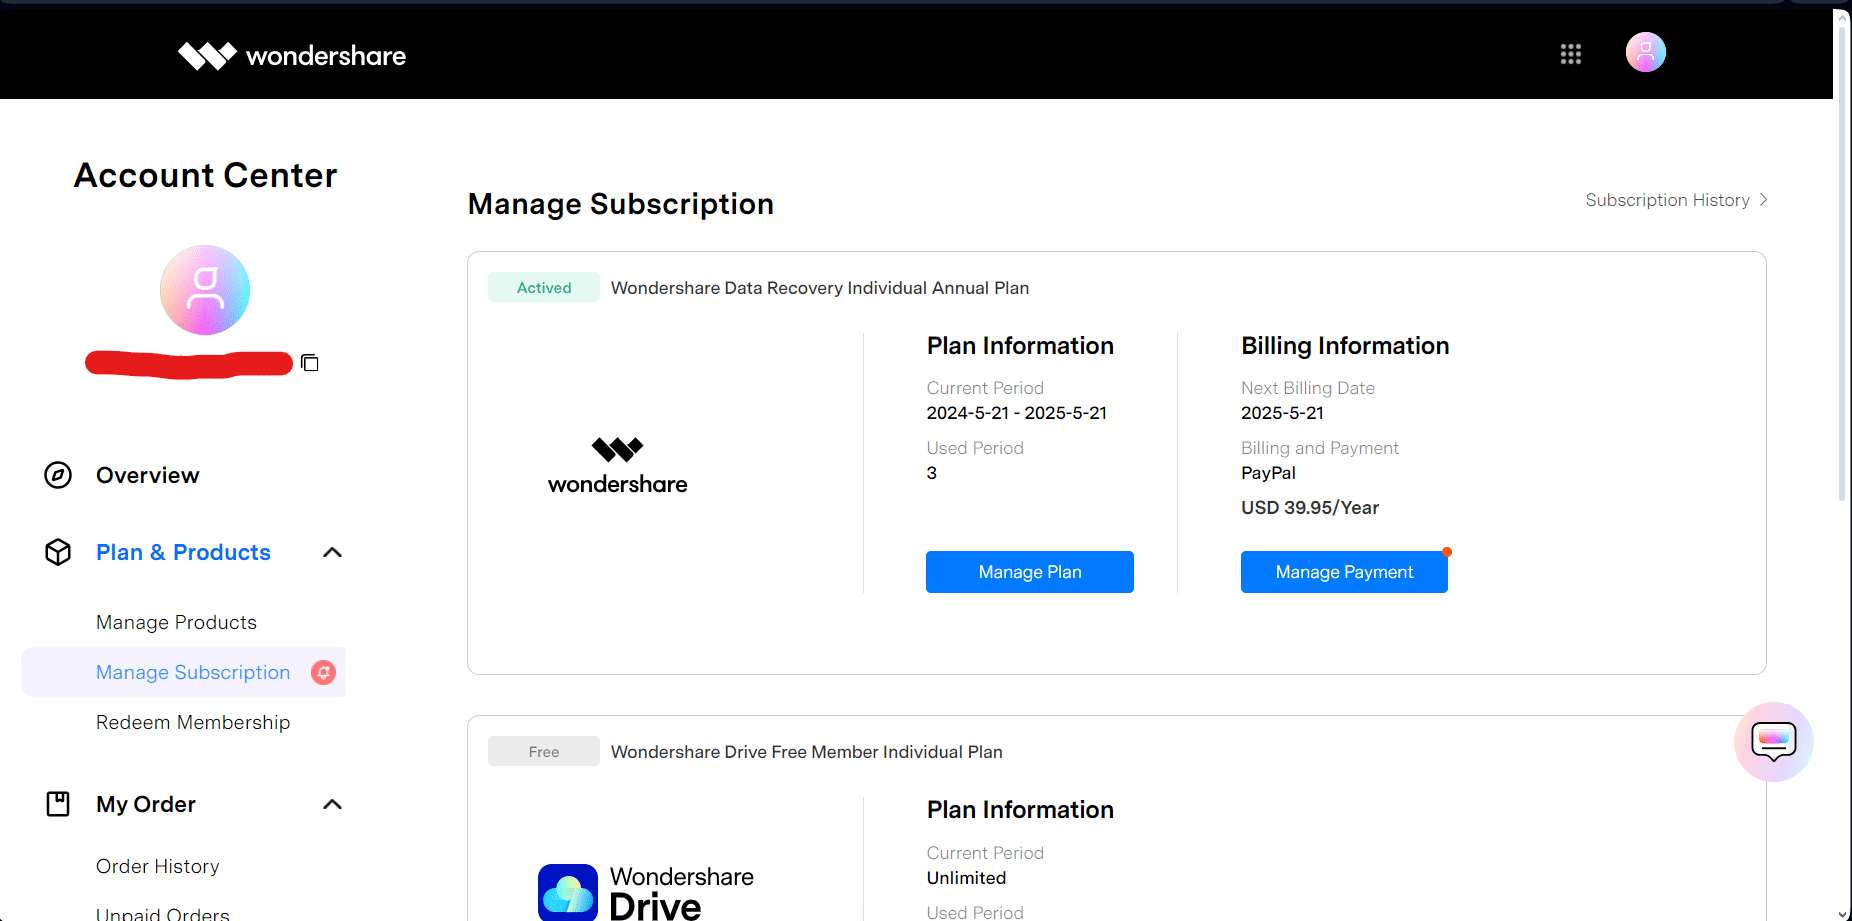
Task: Click the red refresh badge beside Manage Subscription
Action: [x=323, y=673]
